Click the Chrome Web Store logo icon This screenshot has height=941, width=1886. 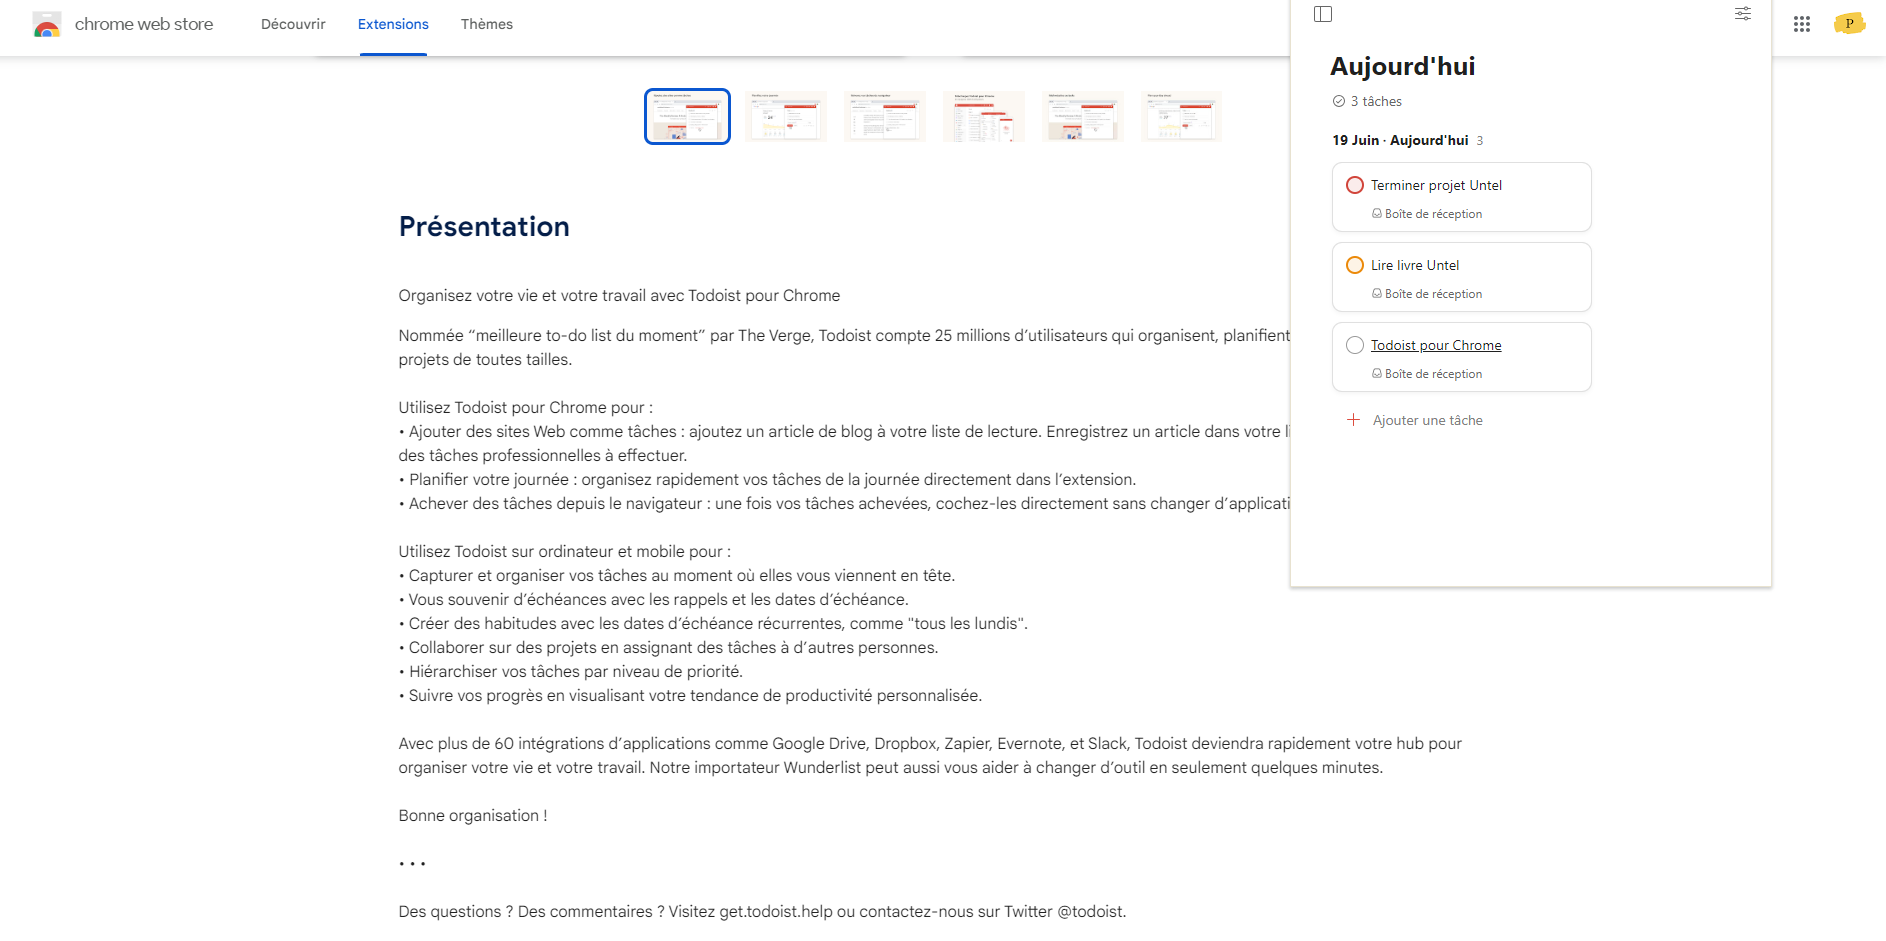(45, 24)
